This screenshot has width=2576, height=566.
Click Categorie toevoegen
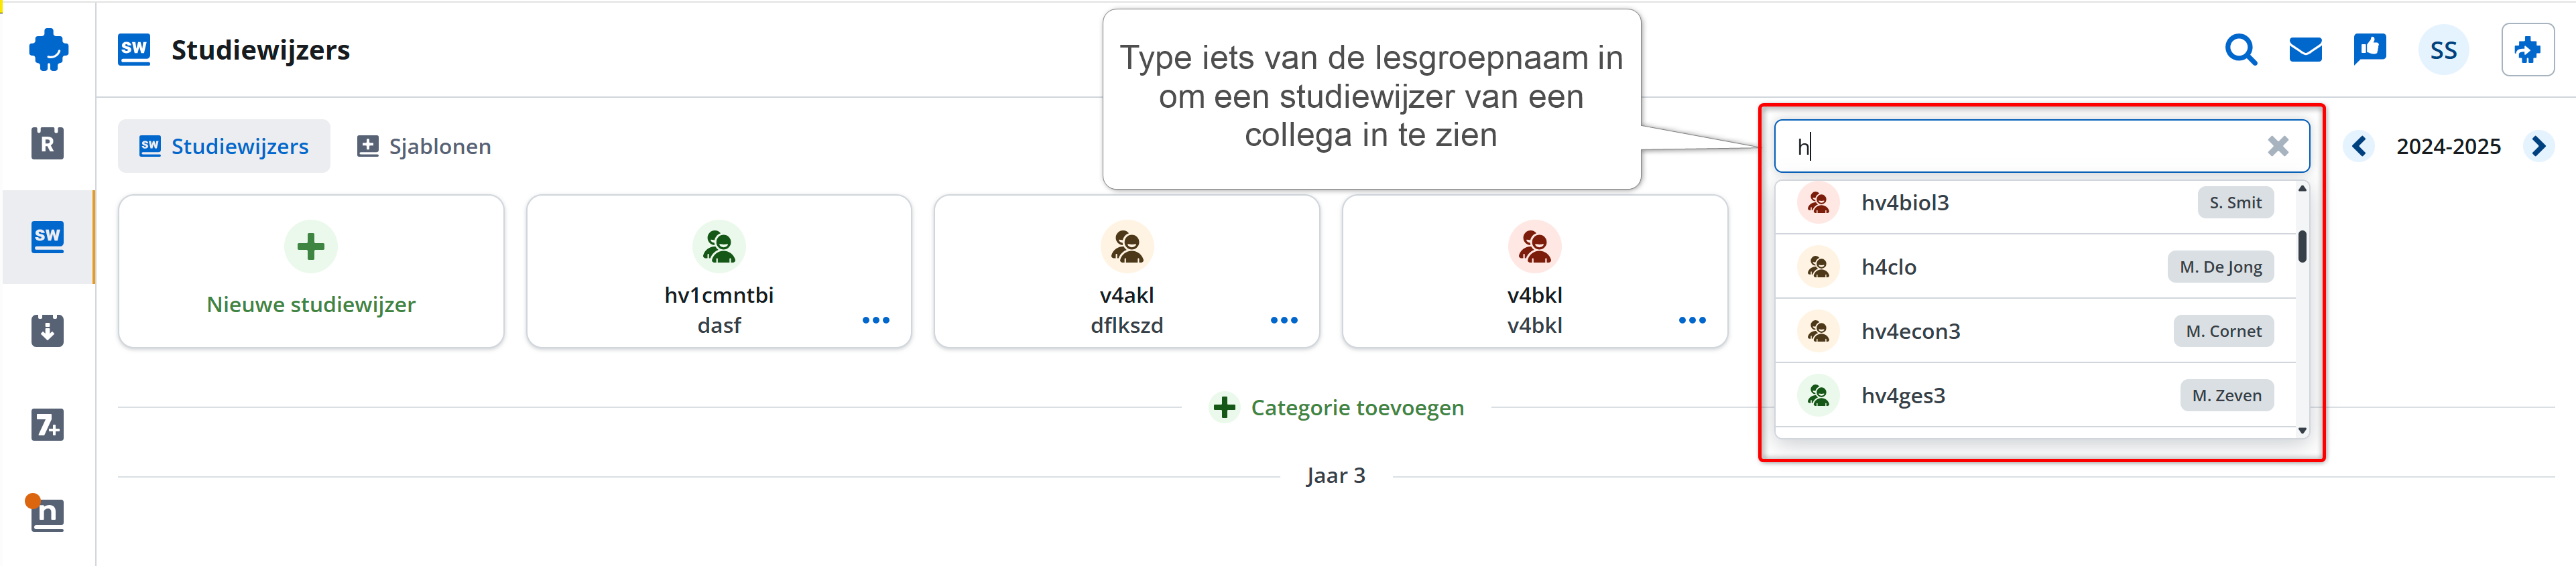tap(1337, 407)
